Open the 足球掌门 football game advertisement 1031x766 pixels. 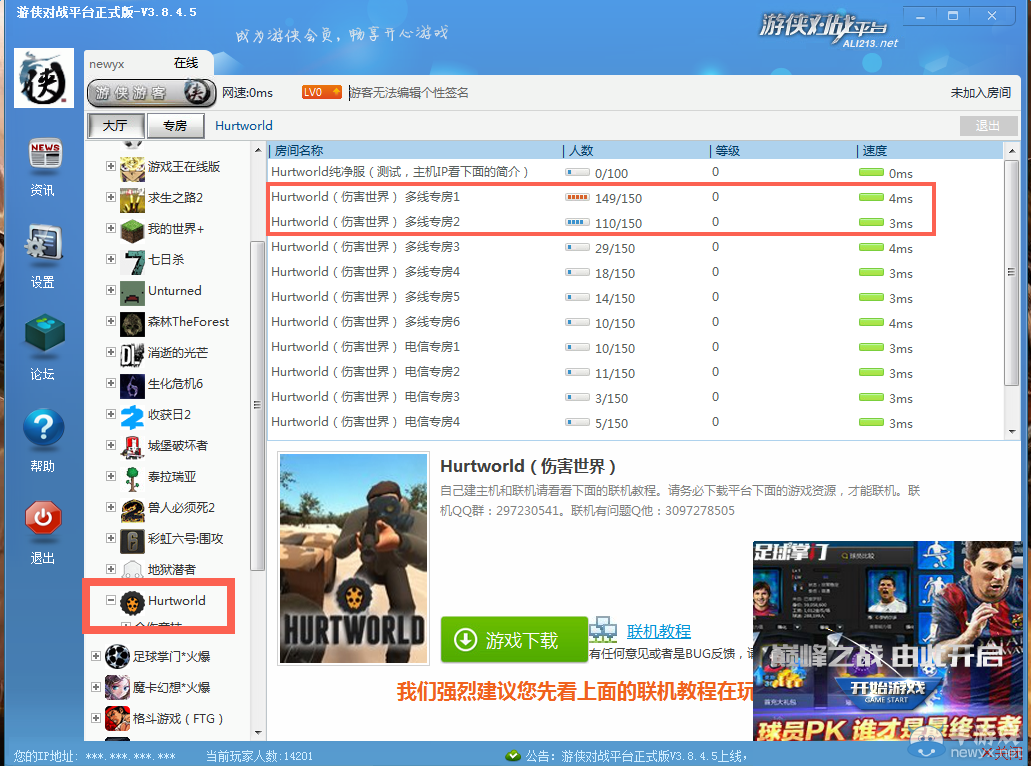click(x=887, y=641)
